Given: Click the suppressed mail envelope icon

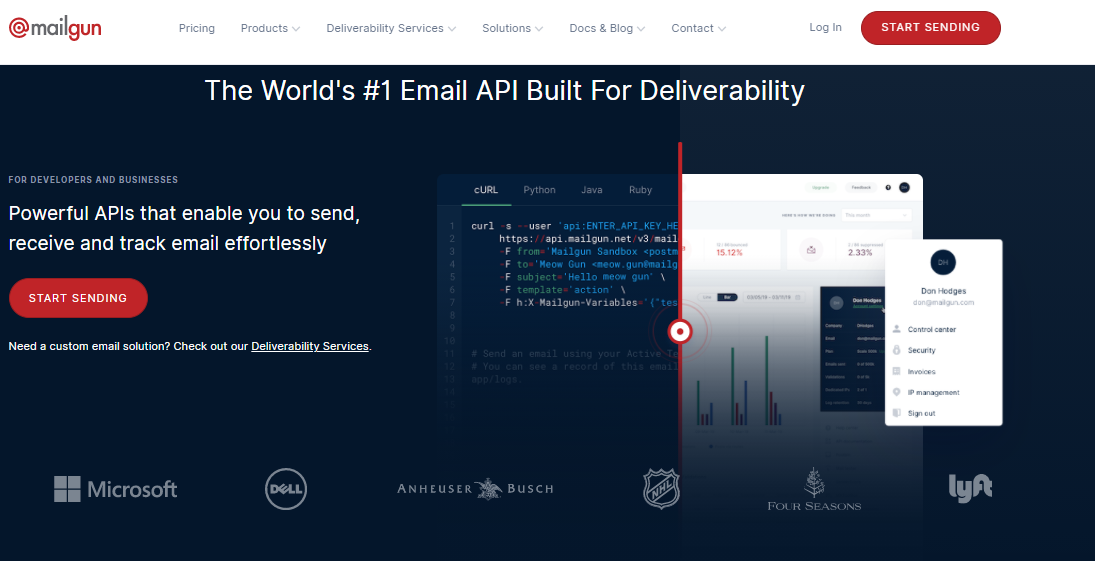Looking at the screenshot, I should (811, 249).
